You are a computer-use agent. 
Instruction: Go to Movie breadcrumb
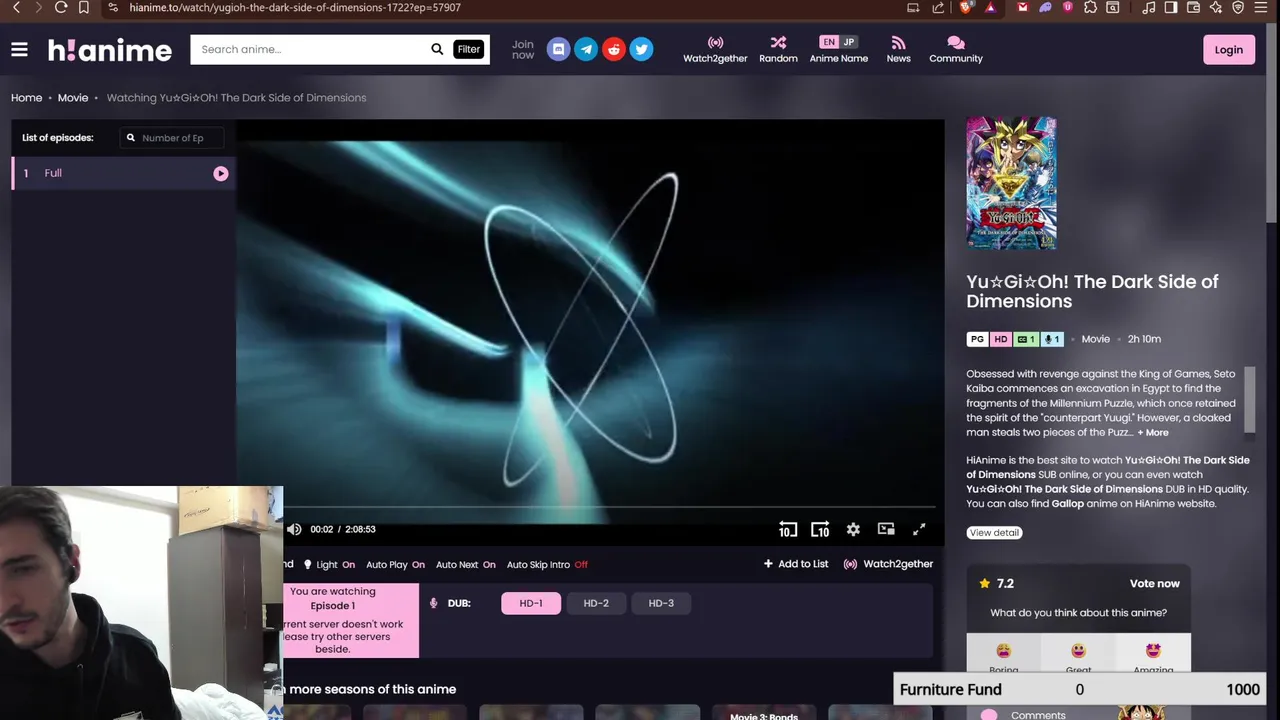(x=73, y=98)
